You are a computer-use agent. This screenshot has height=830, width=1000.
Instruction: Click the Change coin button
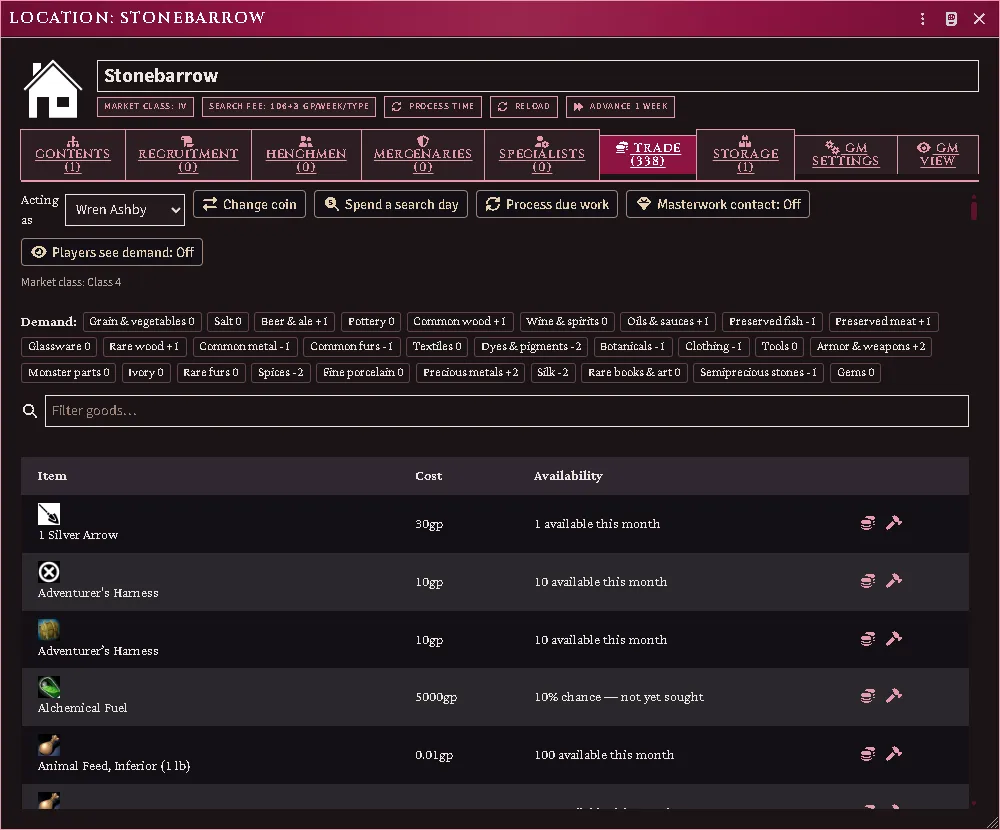click(x=249, y=204)
